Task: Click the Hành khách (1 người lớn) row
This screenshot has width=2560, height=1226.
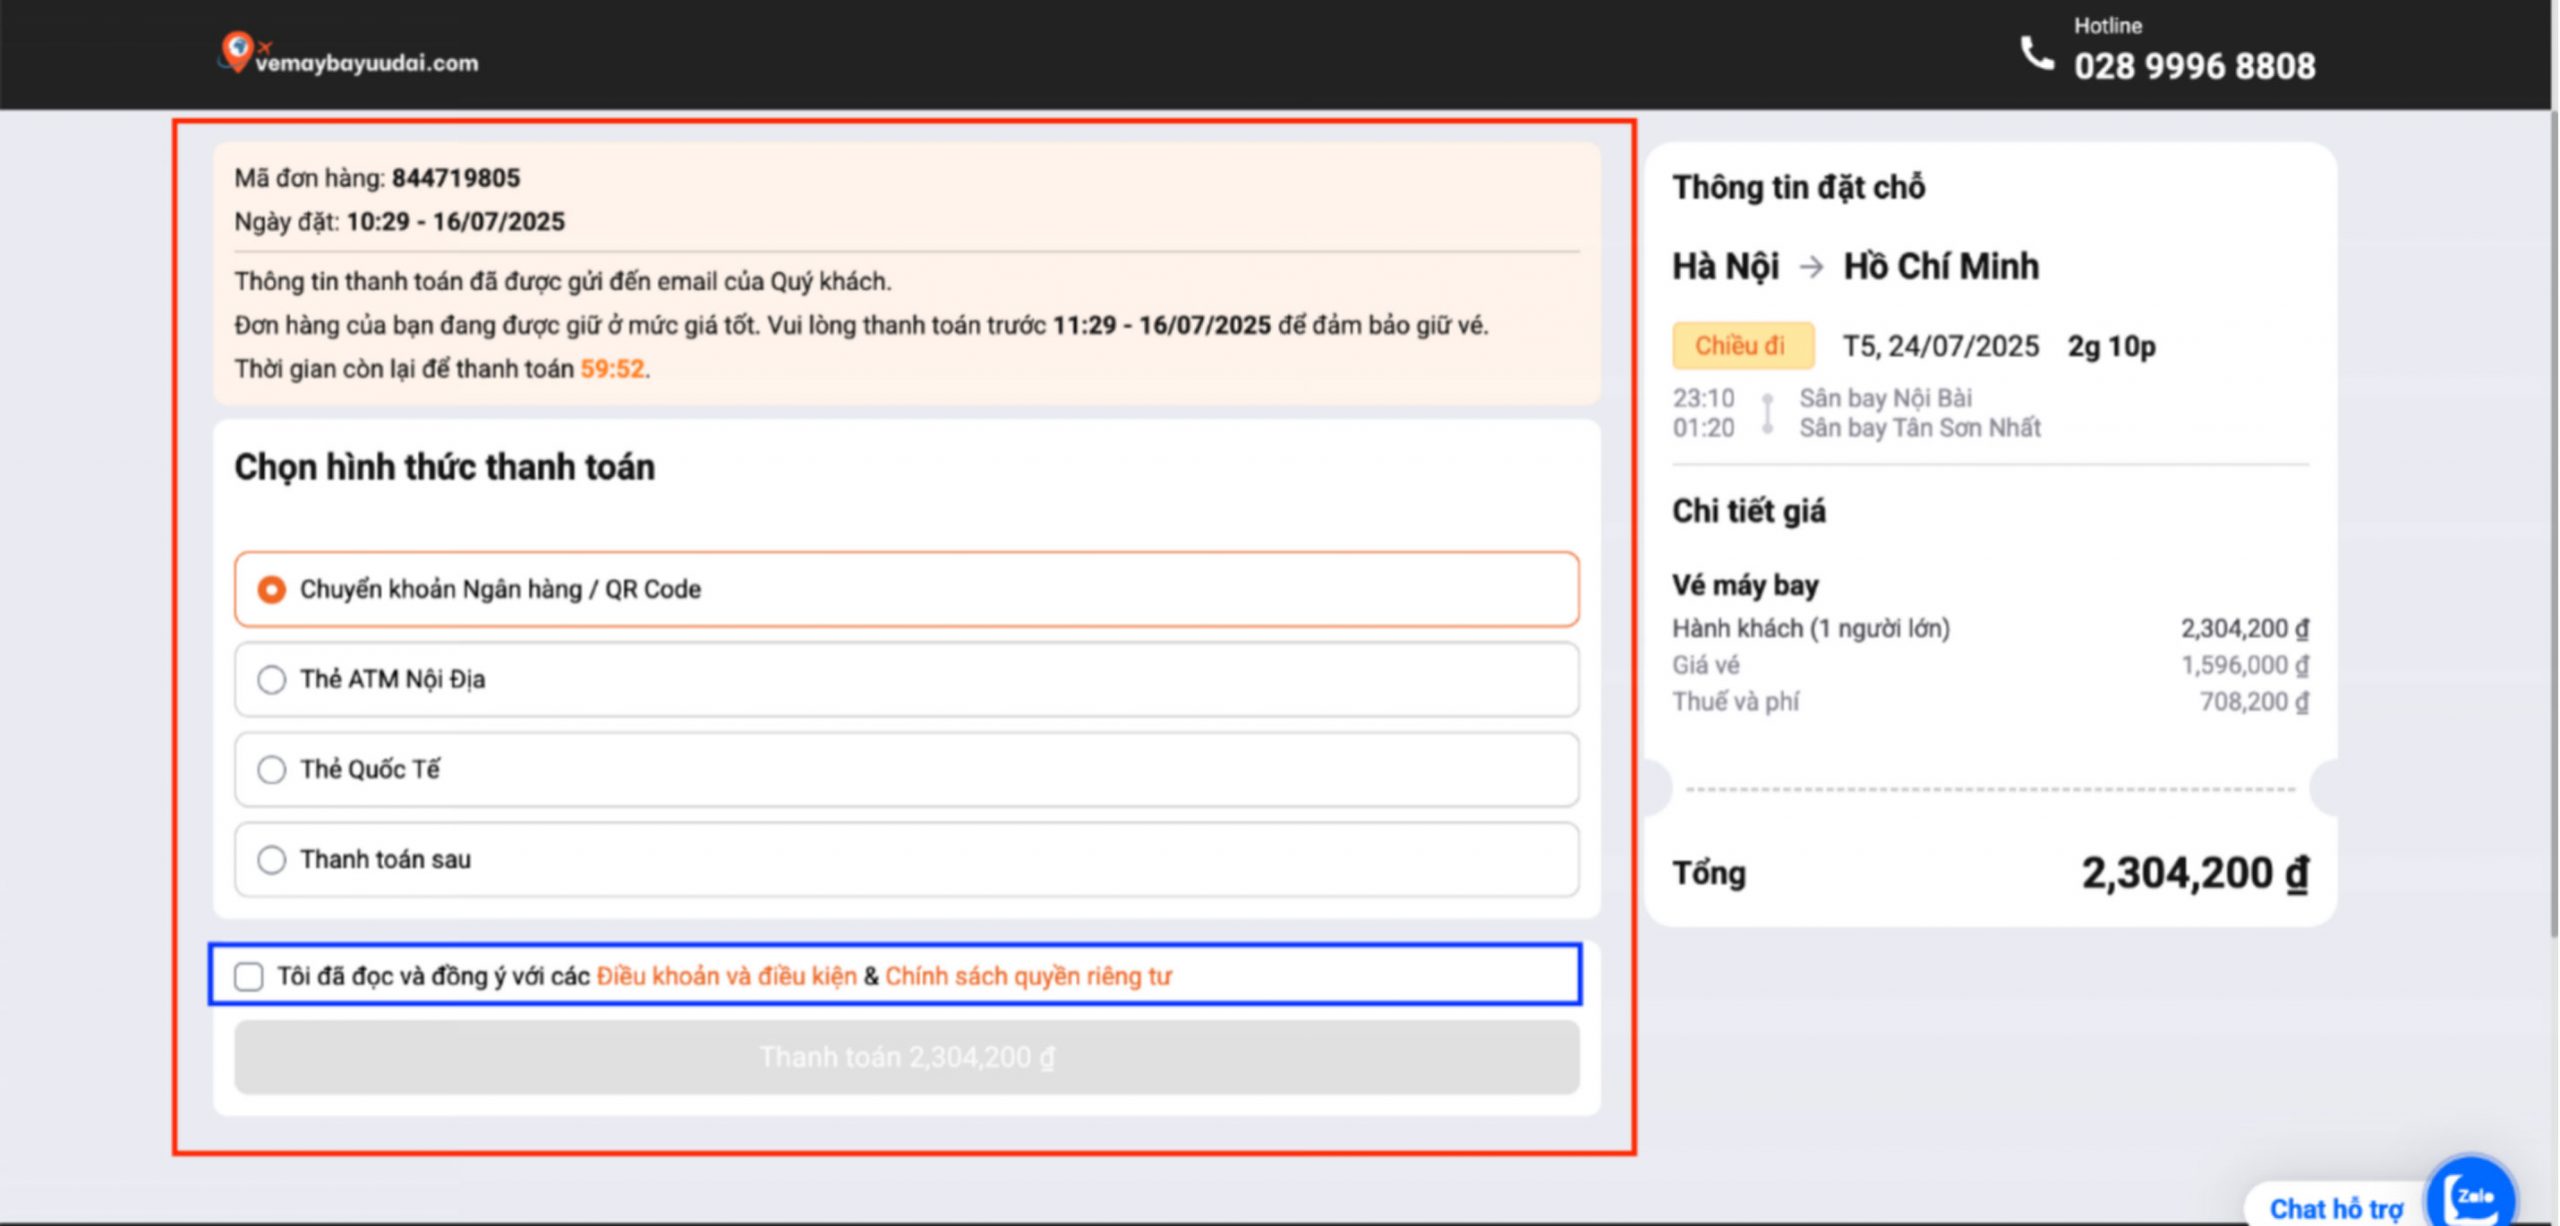Action: [1810, 629]
